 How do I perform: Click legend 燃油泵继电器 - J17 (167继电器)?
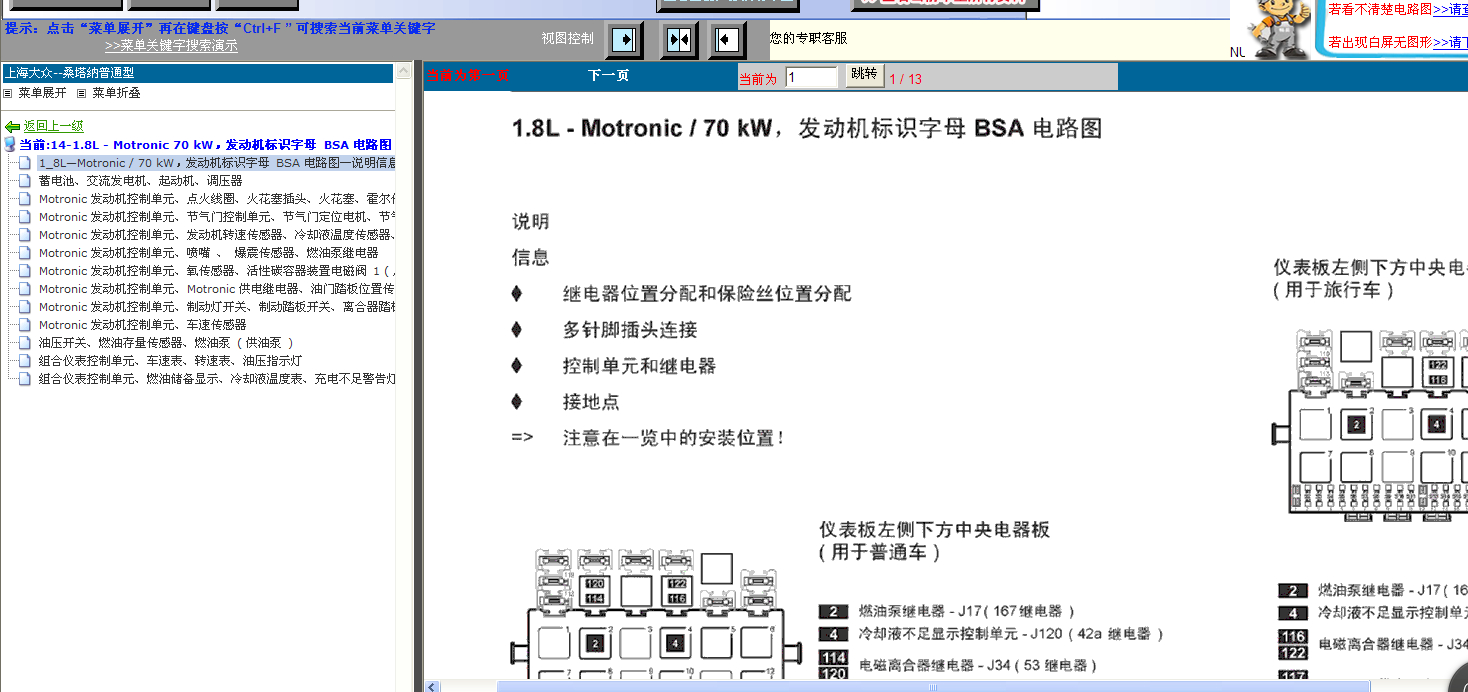click(966, 611)
